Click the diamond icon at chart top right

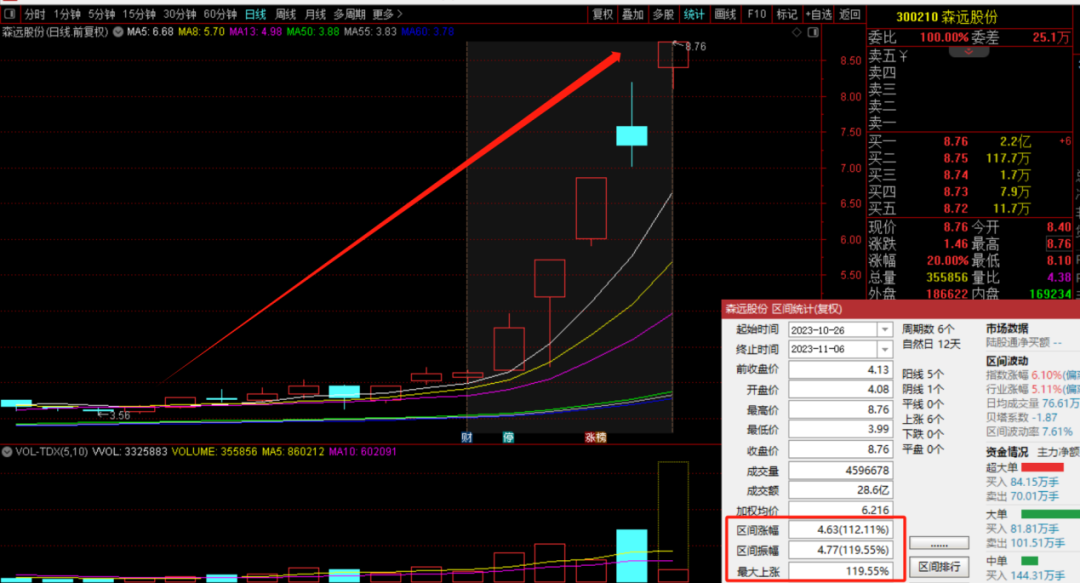coord(797,32)
